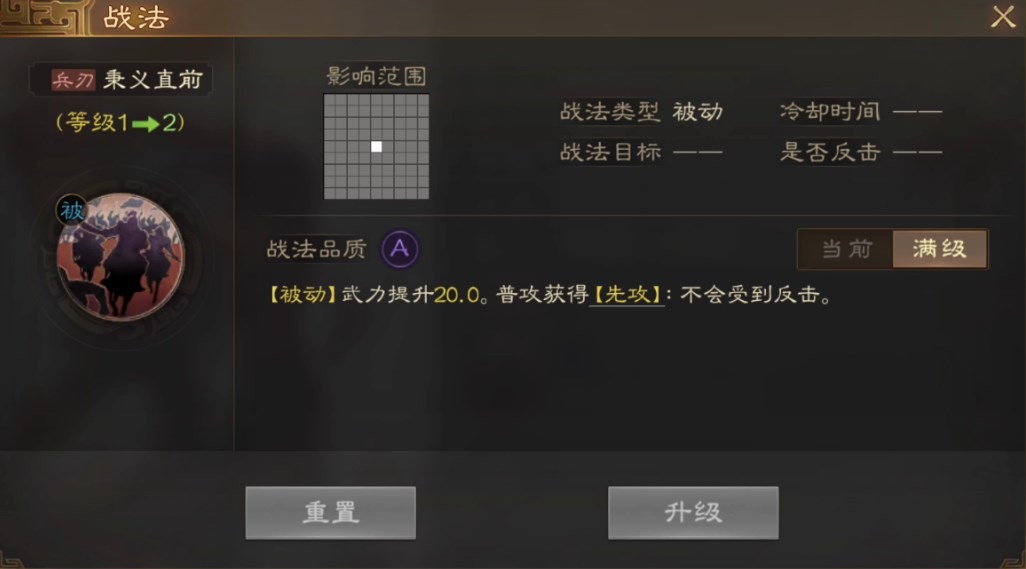Viewport: 1026px width, 569px height.
Task: Click the white center cell in range grid
Action: coord(376,147)
